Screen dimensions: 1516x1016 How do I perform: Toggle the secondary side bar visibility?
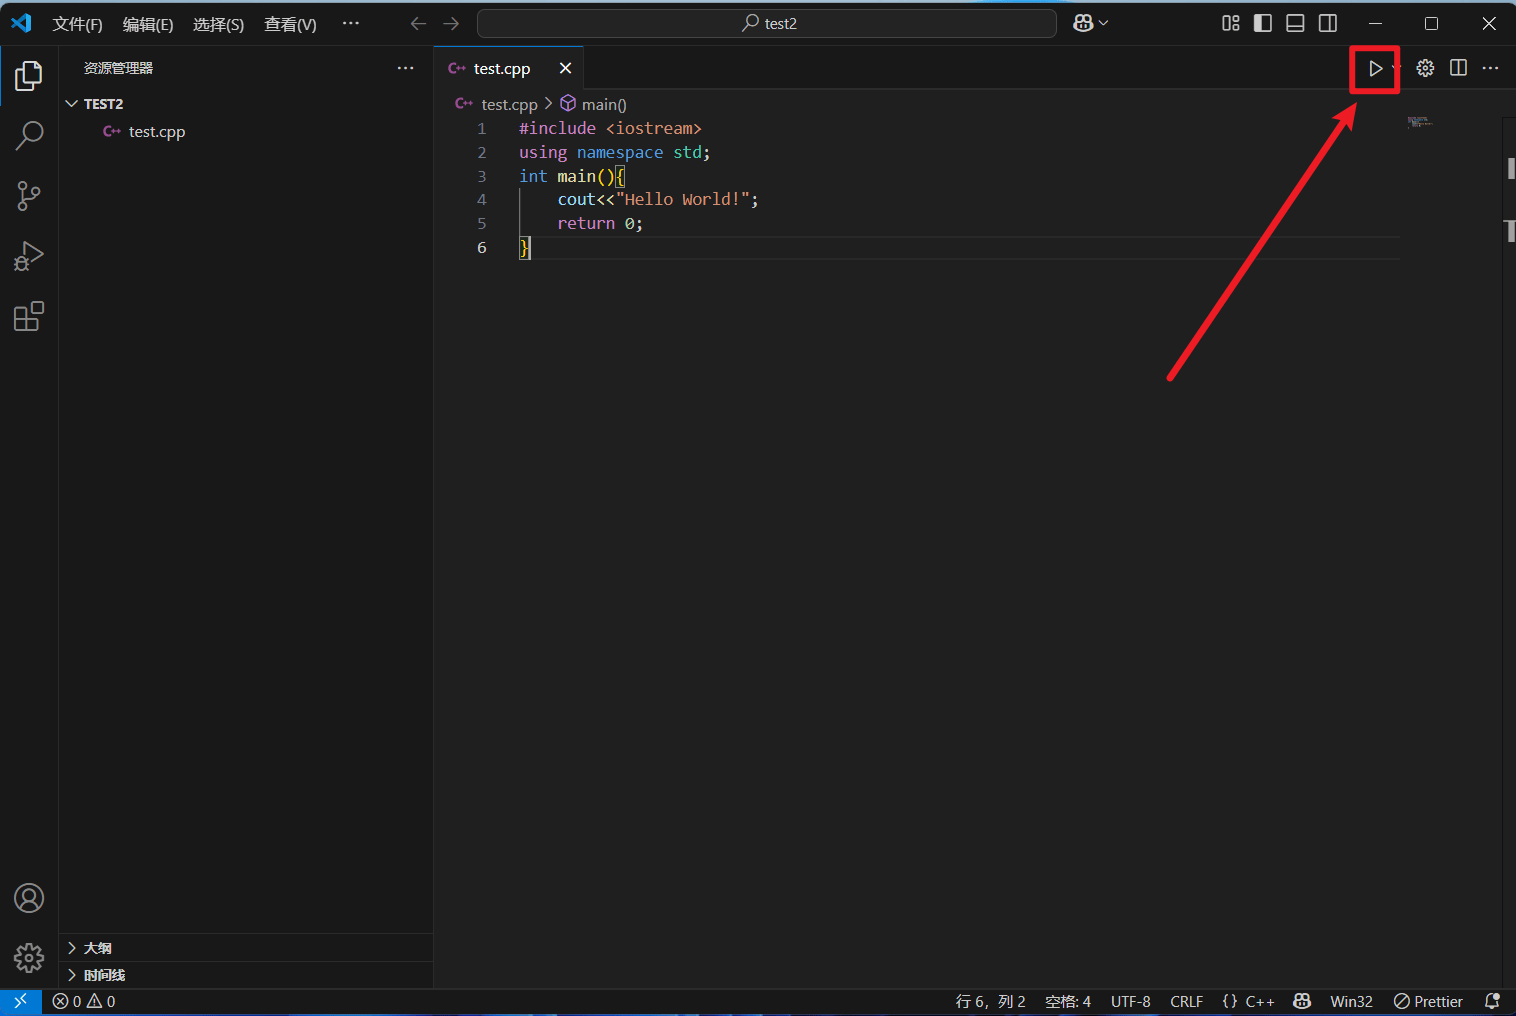coord(1328,23)
